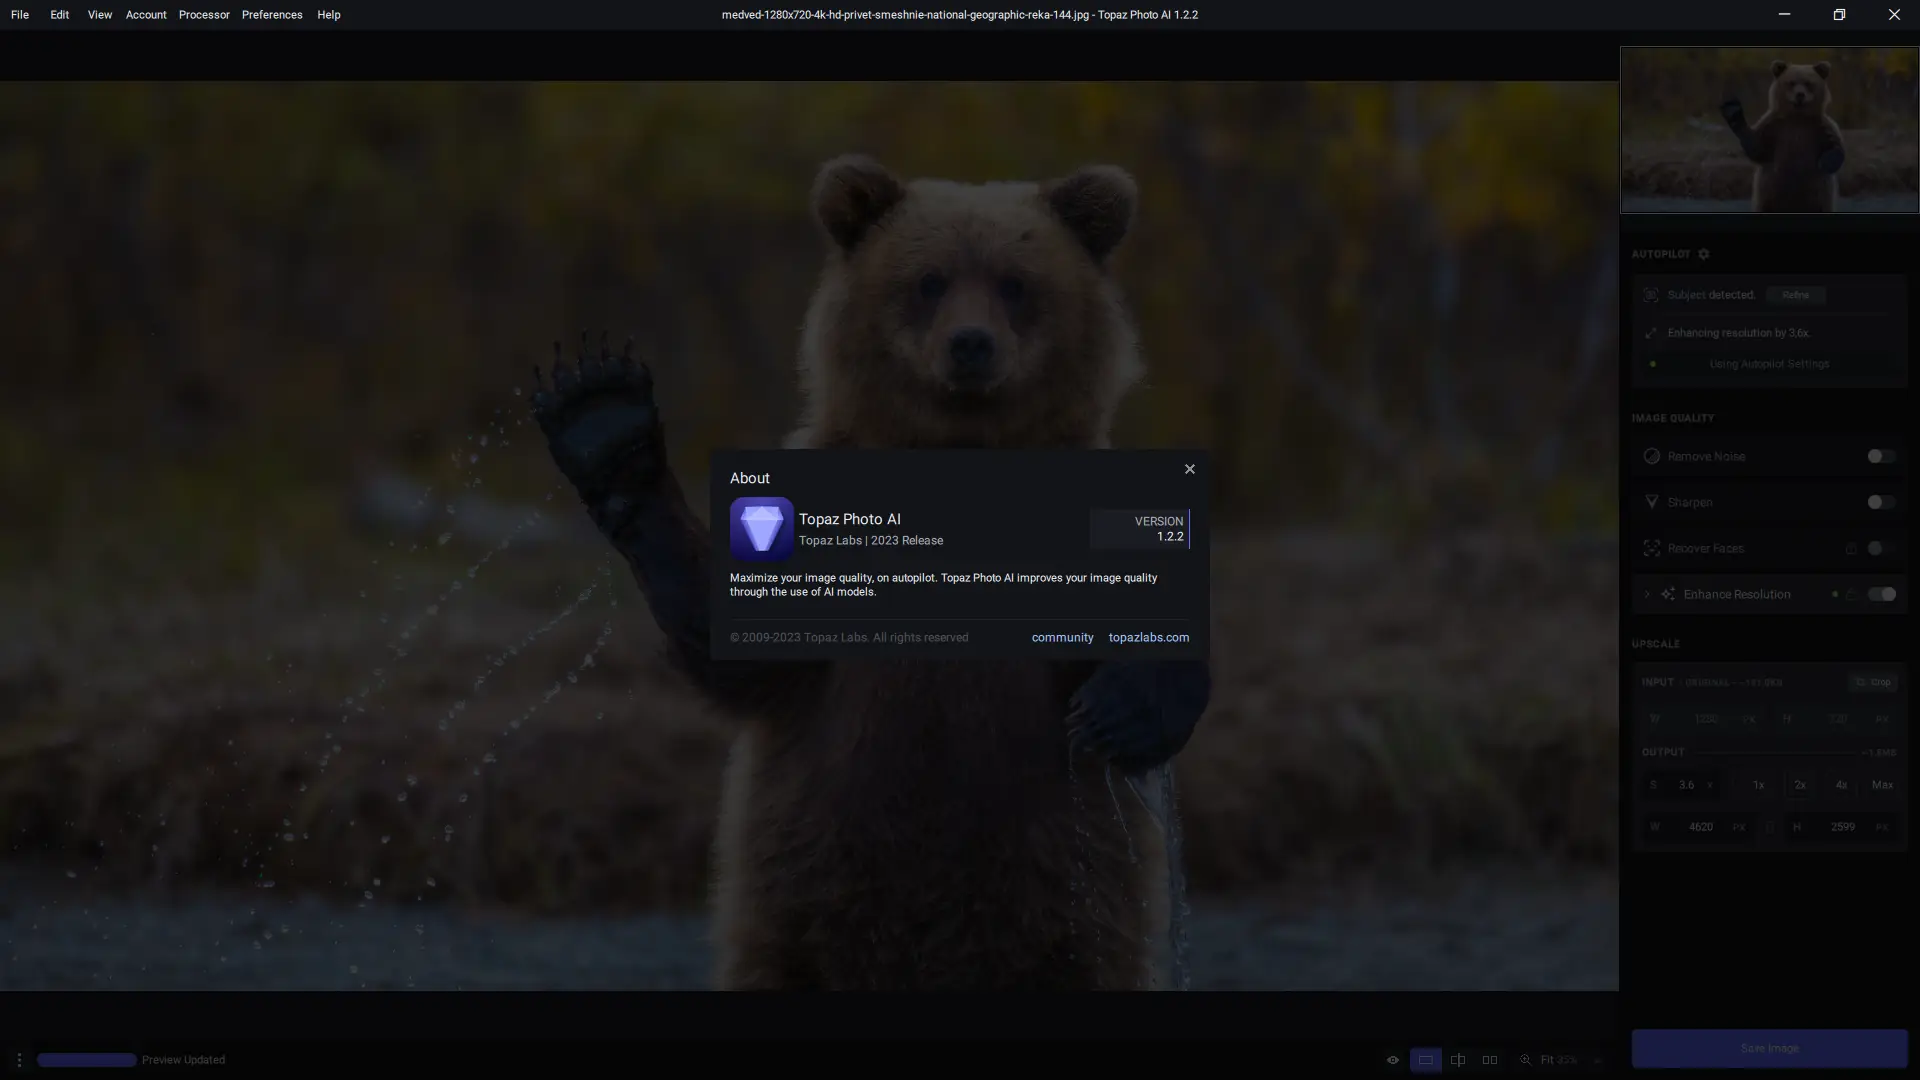1920x1080 pixels.
Task: Toggle the Remove Noise switch
Action: (1880, 456)
